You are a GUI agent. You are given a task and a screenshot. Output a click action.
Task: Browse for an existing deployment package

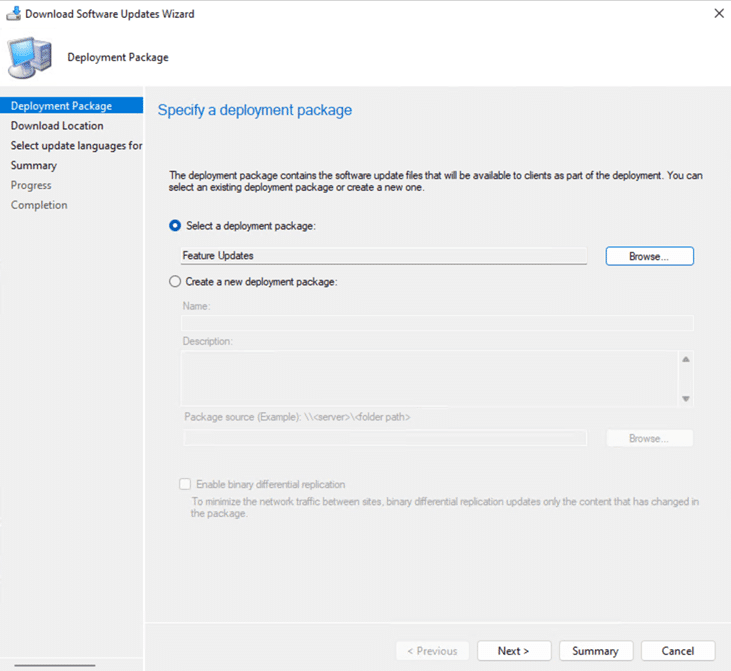(x=649, y=256)
